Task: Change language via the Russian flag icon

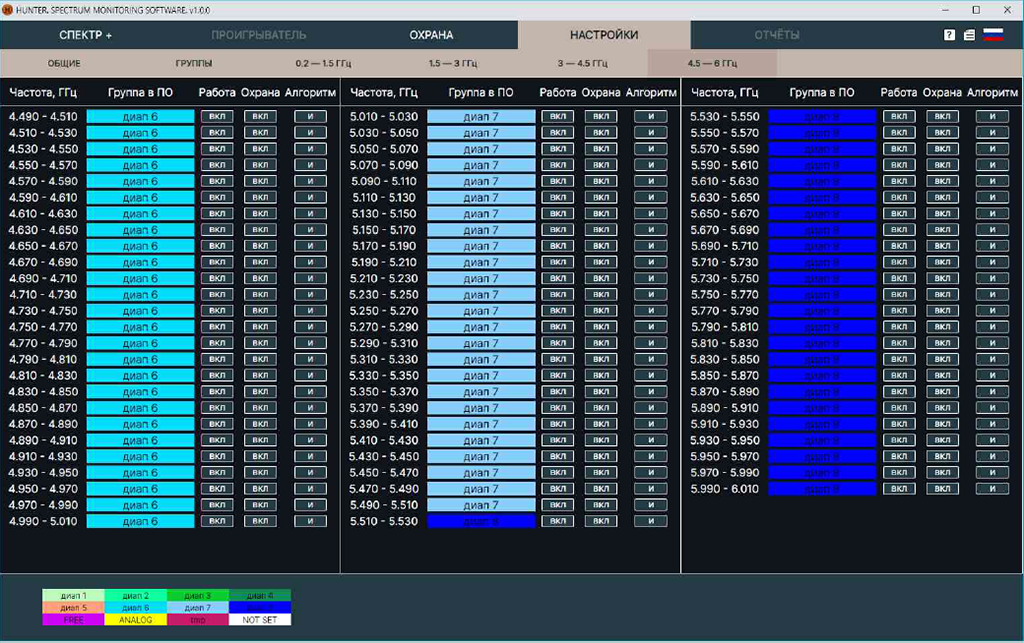Action: 993,35
